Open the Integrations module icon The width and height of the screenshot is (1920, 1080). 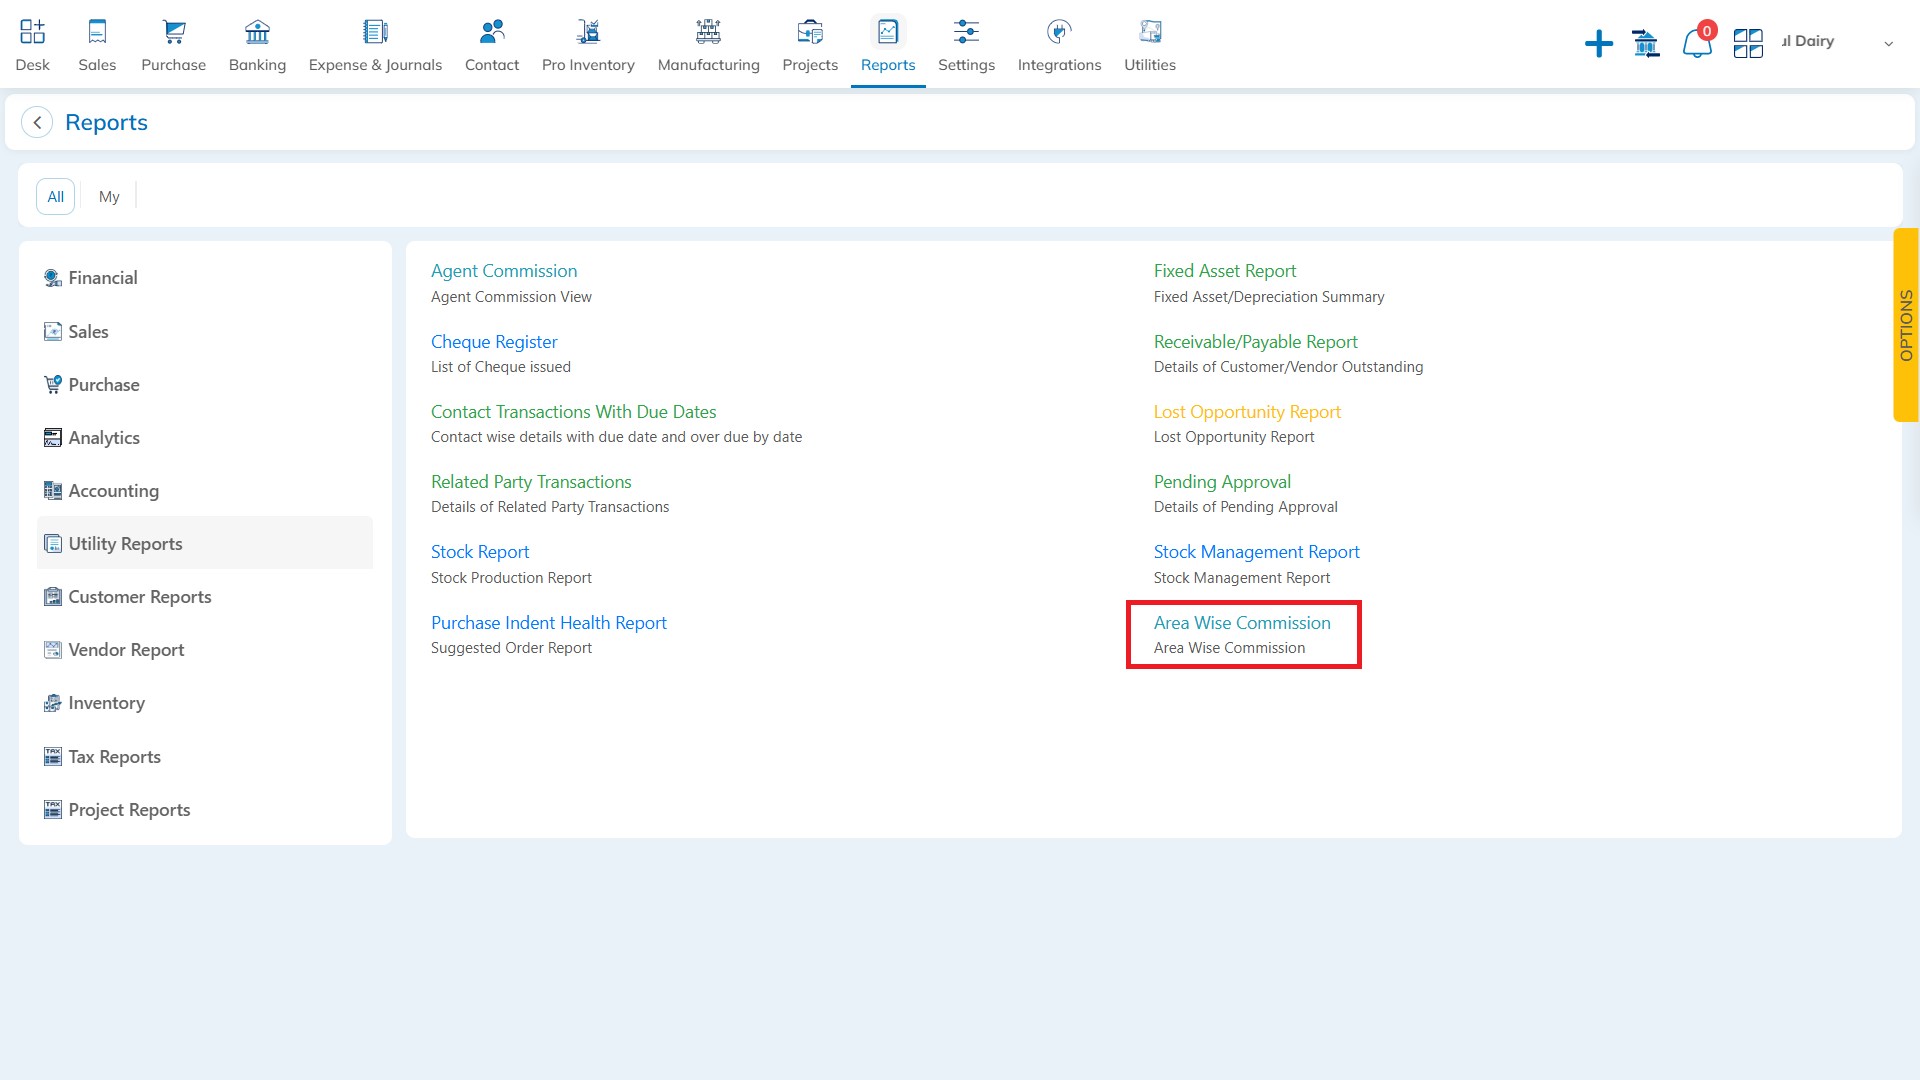1059,32
